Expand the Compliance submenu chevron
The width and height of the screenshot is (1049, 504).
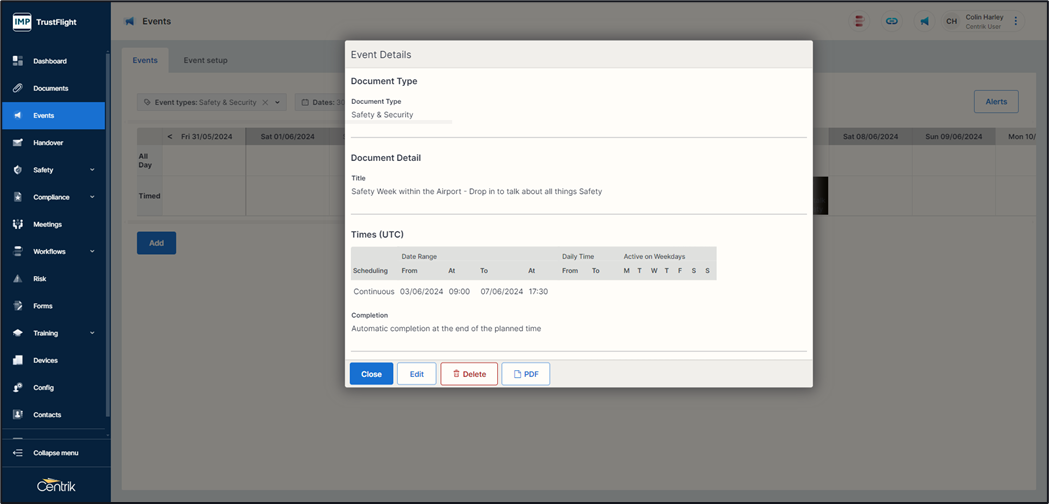92,197
